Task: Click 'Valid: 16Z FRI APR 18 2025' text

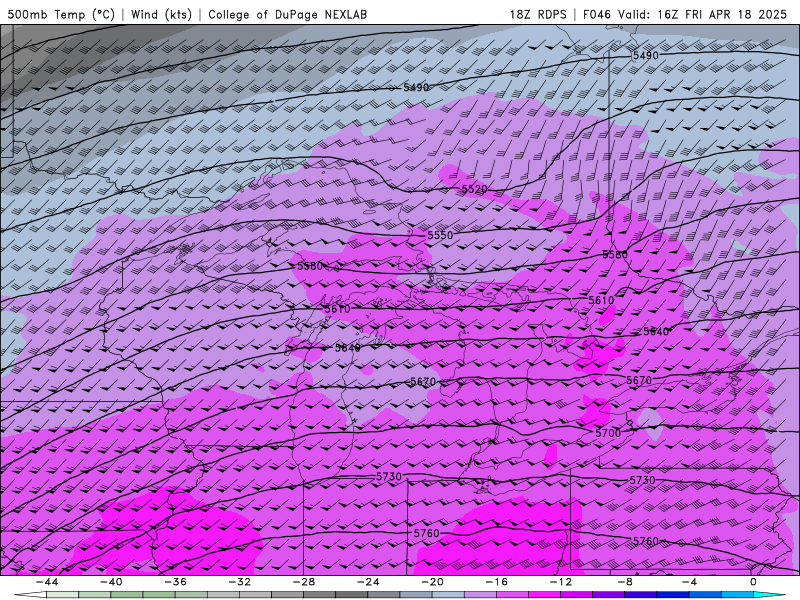Action: (703, 15)
